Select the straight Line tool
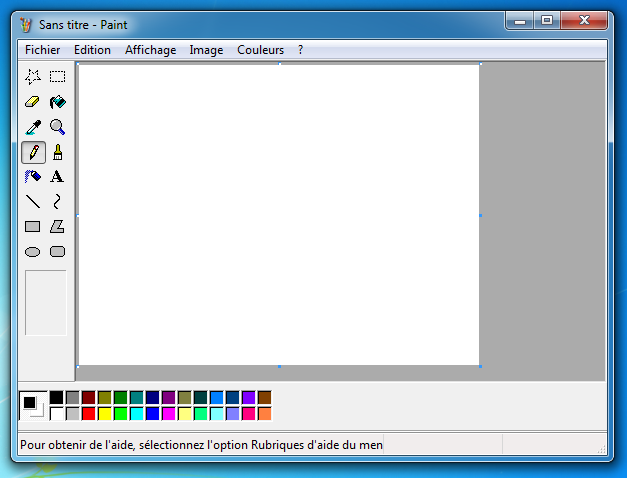This screenshot has width=627, height=478. pos(33,202)
